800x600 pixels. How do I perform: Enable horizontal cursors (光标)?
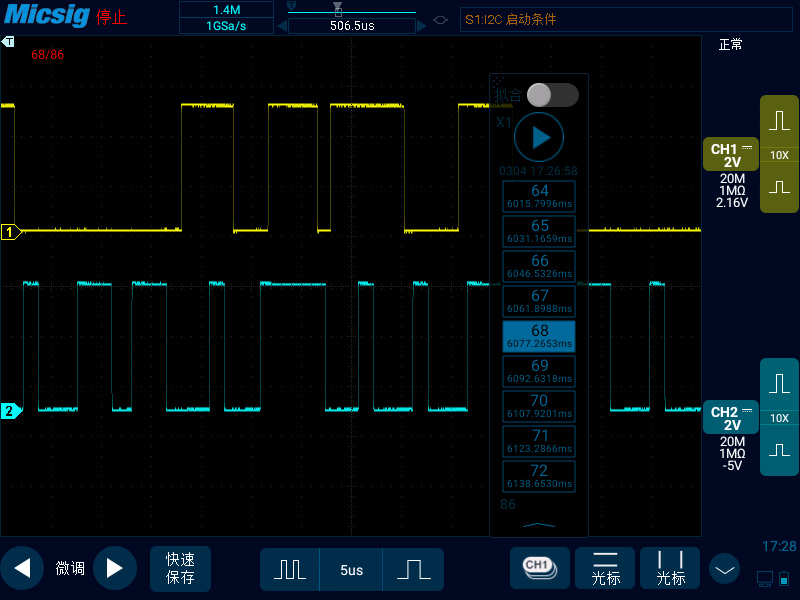click(x=606, y=567)
